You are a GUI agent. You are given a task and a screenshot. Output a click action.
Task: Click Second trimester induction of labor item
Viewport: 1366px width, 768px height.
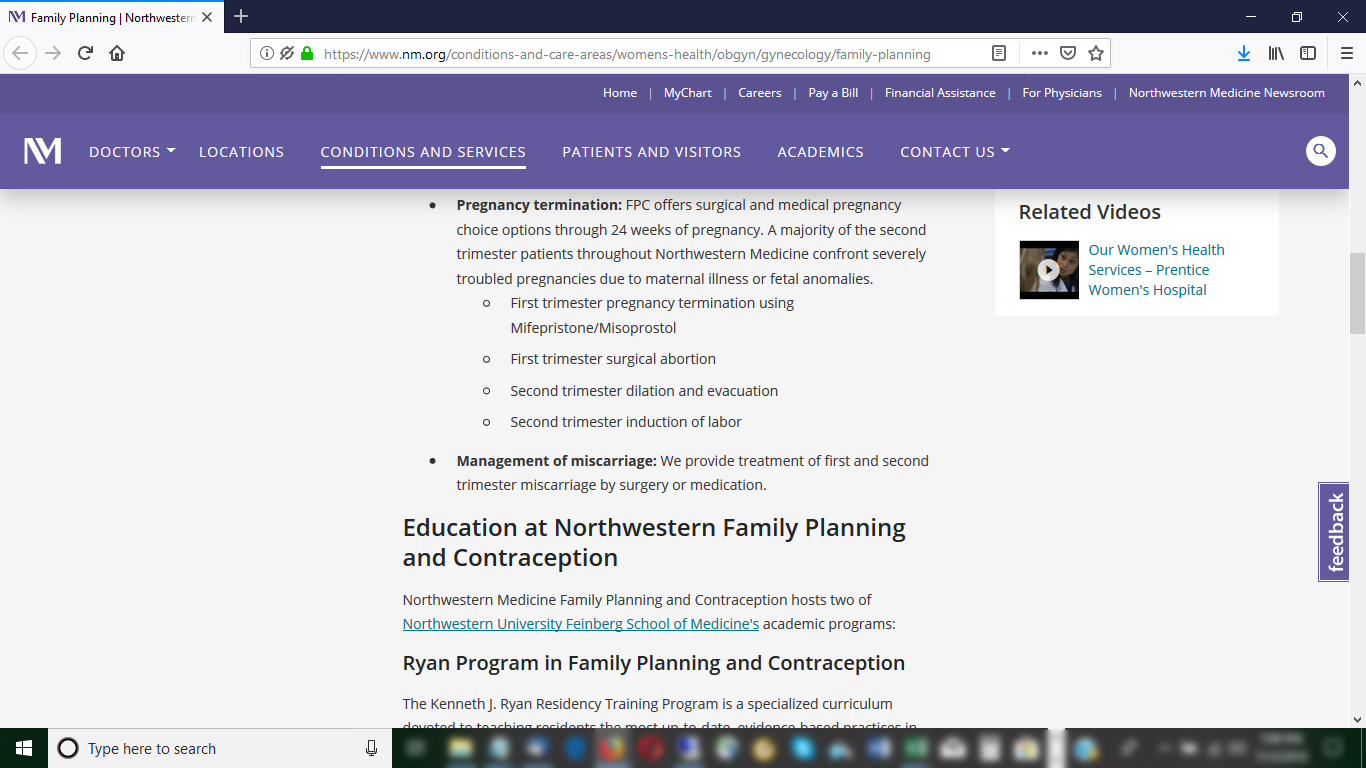[626, 422]
